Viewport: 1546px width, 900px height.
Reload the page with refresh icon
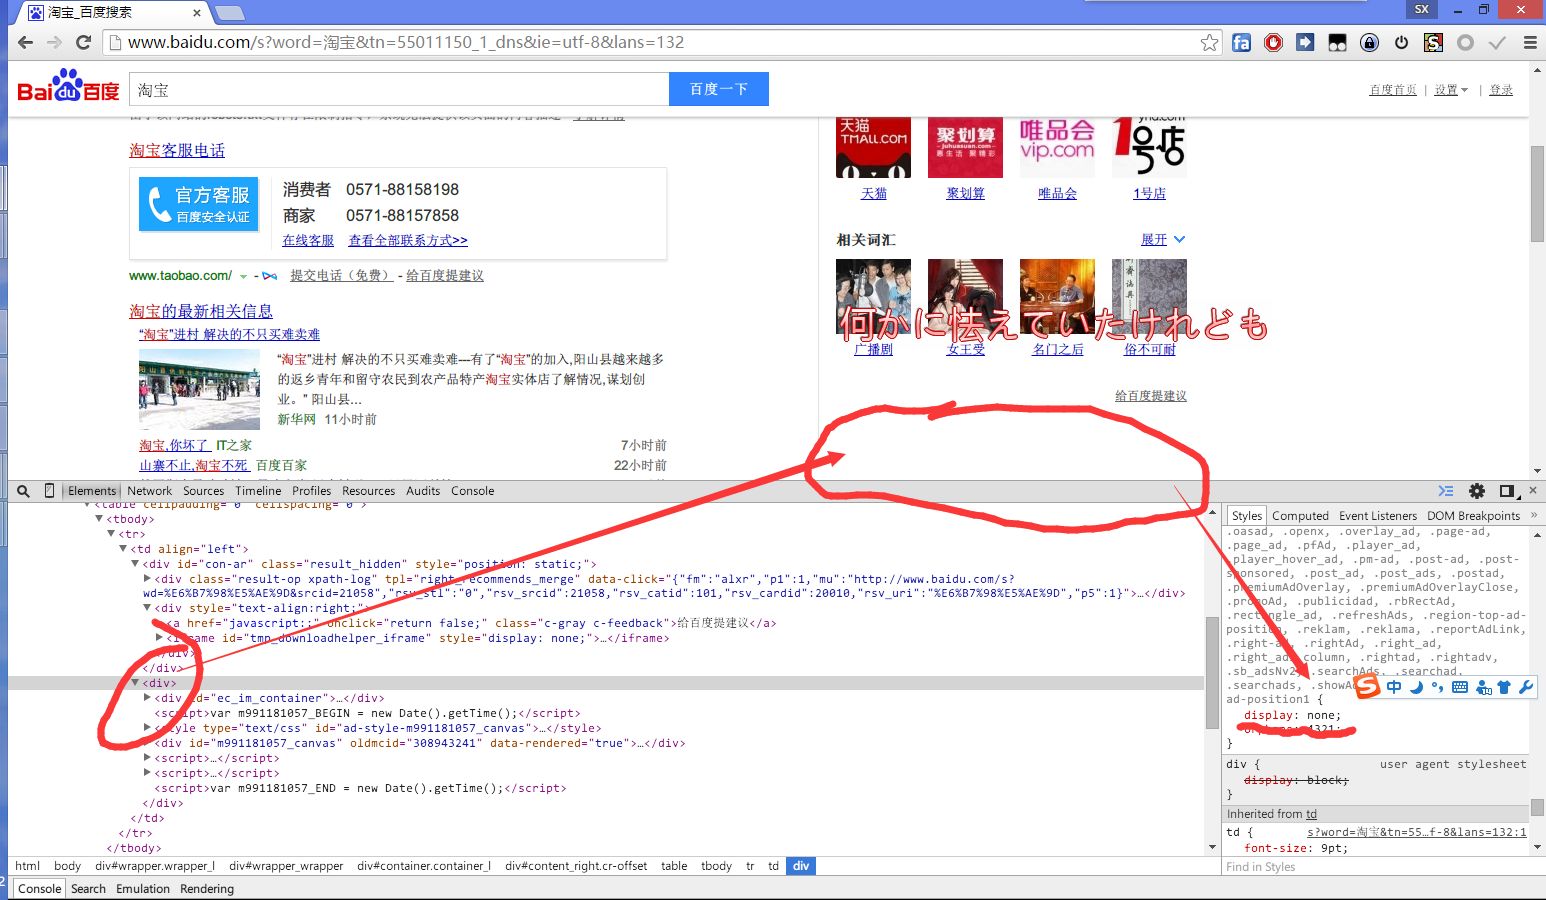click(84, 43)
